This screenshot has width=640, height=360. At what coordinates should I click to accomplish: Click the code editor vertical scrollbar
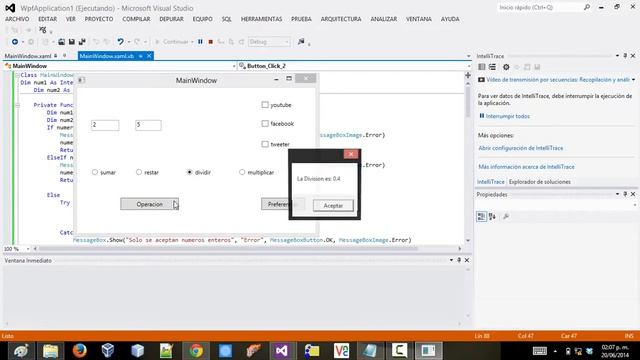[468, 102]
